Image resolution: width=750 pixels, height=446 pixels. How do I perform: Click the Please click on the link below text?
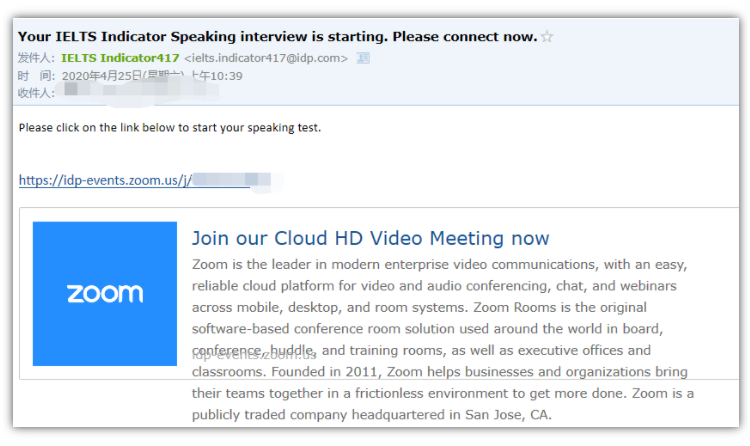pos(170,128)
